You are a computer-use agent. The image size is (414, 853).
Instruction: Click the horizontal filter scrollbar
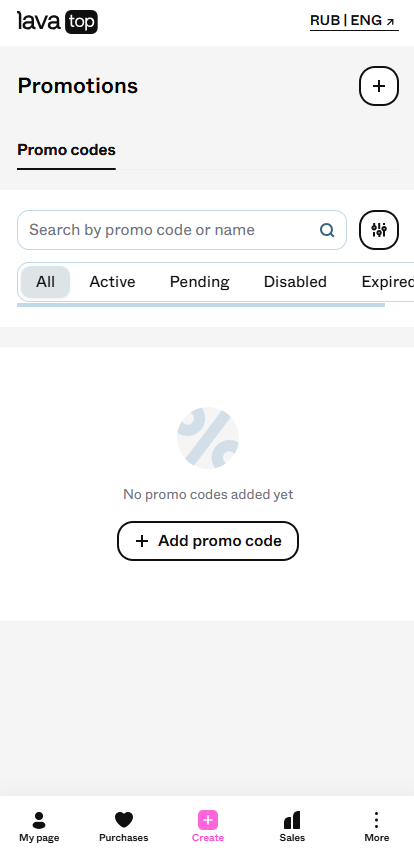click(x=201, y=305)
